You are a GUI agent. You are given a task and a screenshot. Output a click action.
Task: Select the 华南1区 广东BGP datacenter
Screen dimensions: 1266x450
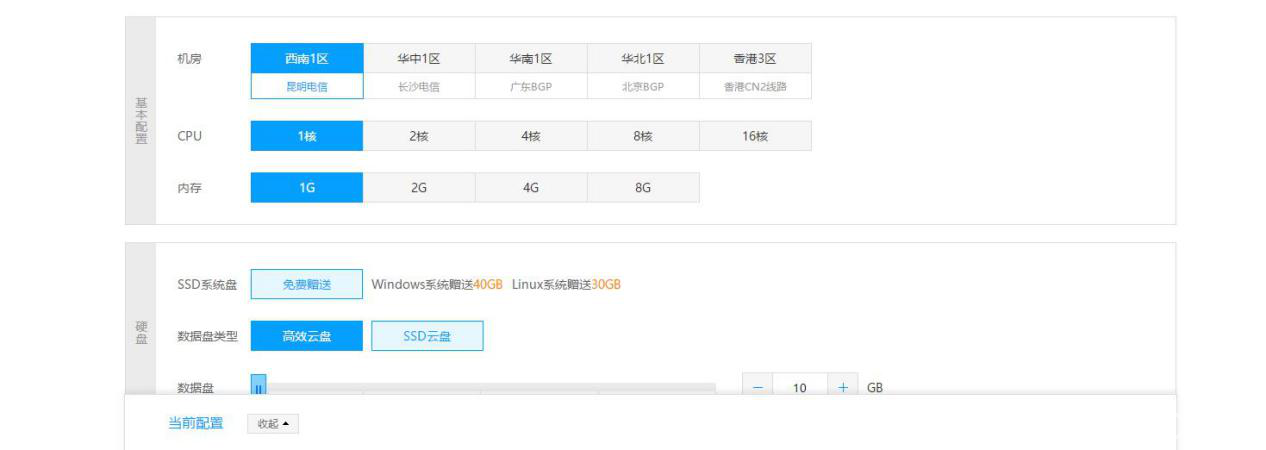tap(531, 71)
